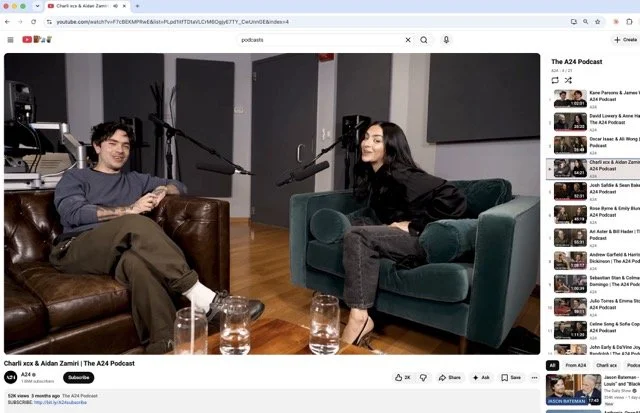Screen dimensions: 640x413
Task: Play the Rose Byrne & Emily episode
Action: tap(593, 215)
